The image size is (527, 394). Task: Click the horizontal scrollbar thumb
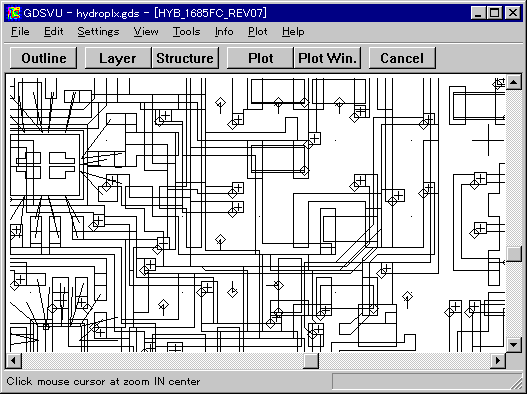click(x=311, y=361)
